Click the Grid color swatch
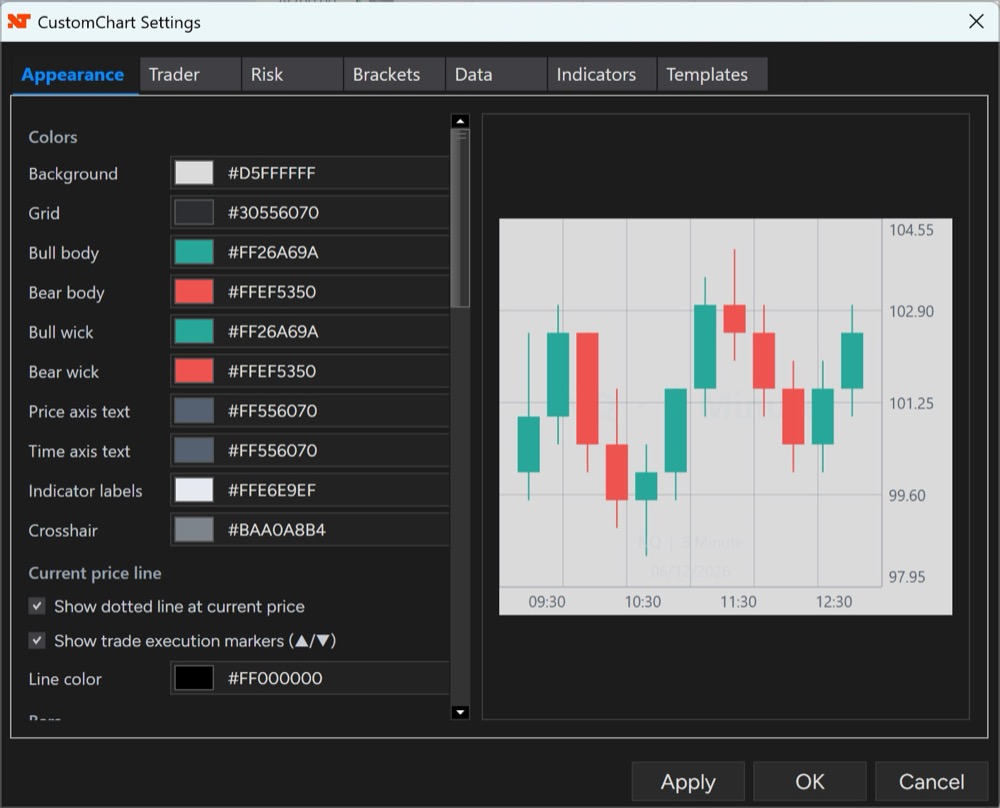The image size is (1000, 808). [x=194, y=212]
